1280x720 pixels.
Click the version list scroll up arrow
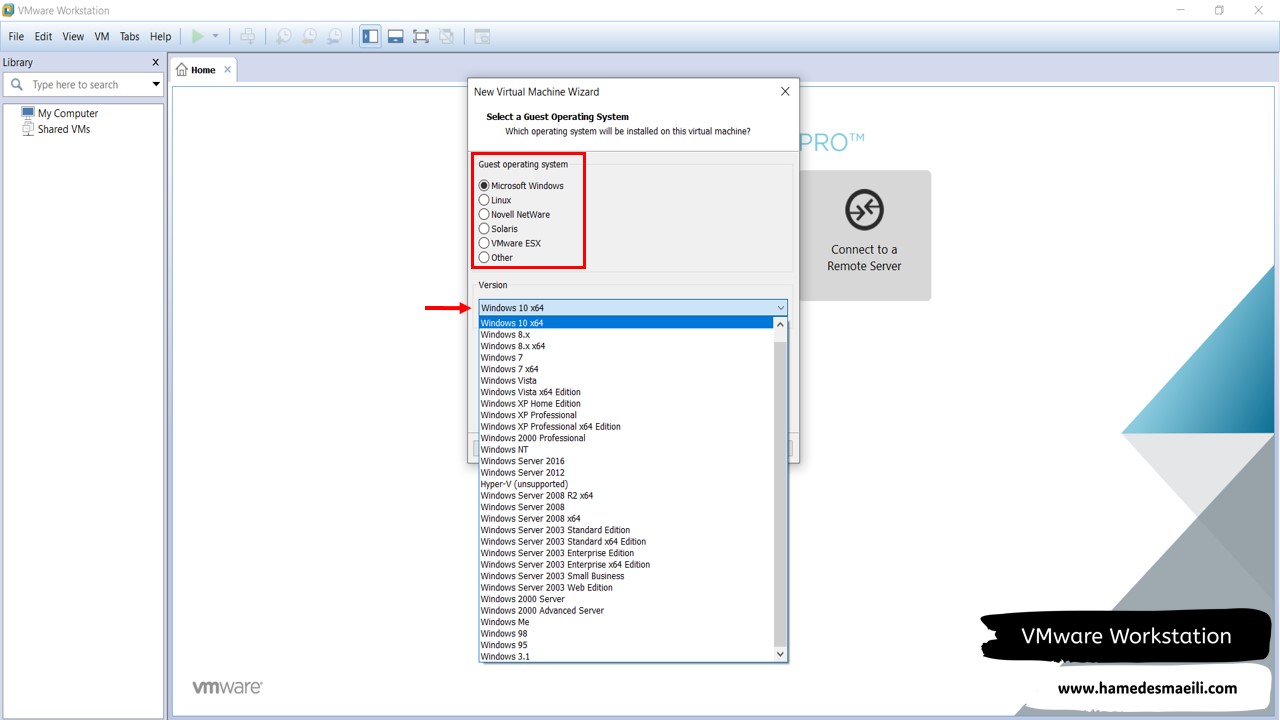point(781,324)
